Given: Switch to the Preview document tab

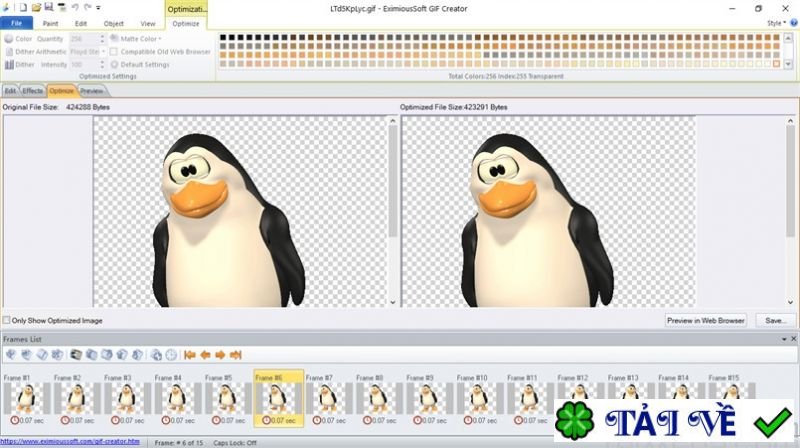Looking at the screenshot, I should tap(92, 91).
